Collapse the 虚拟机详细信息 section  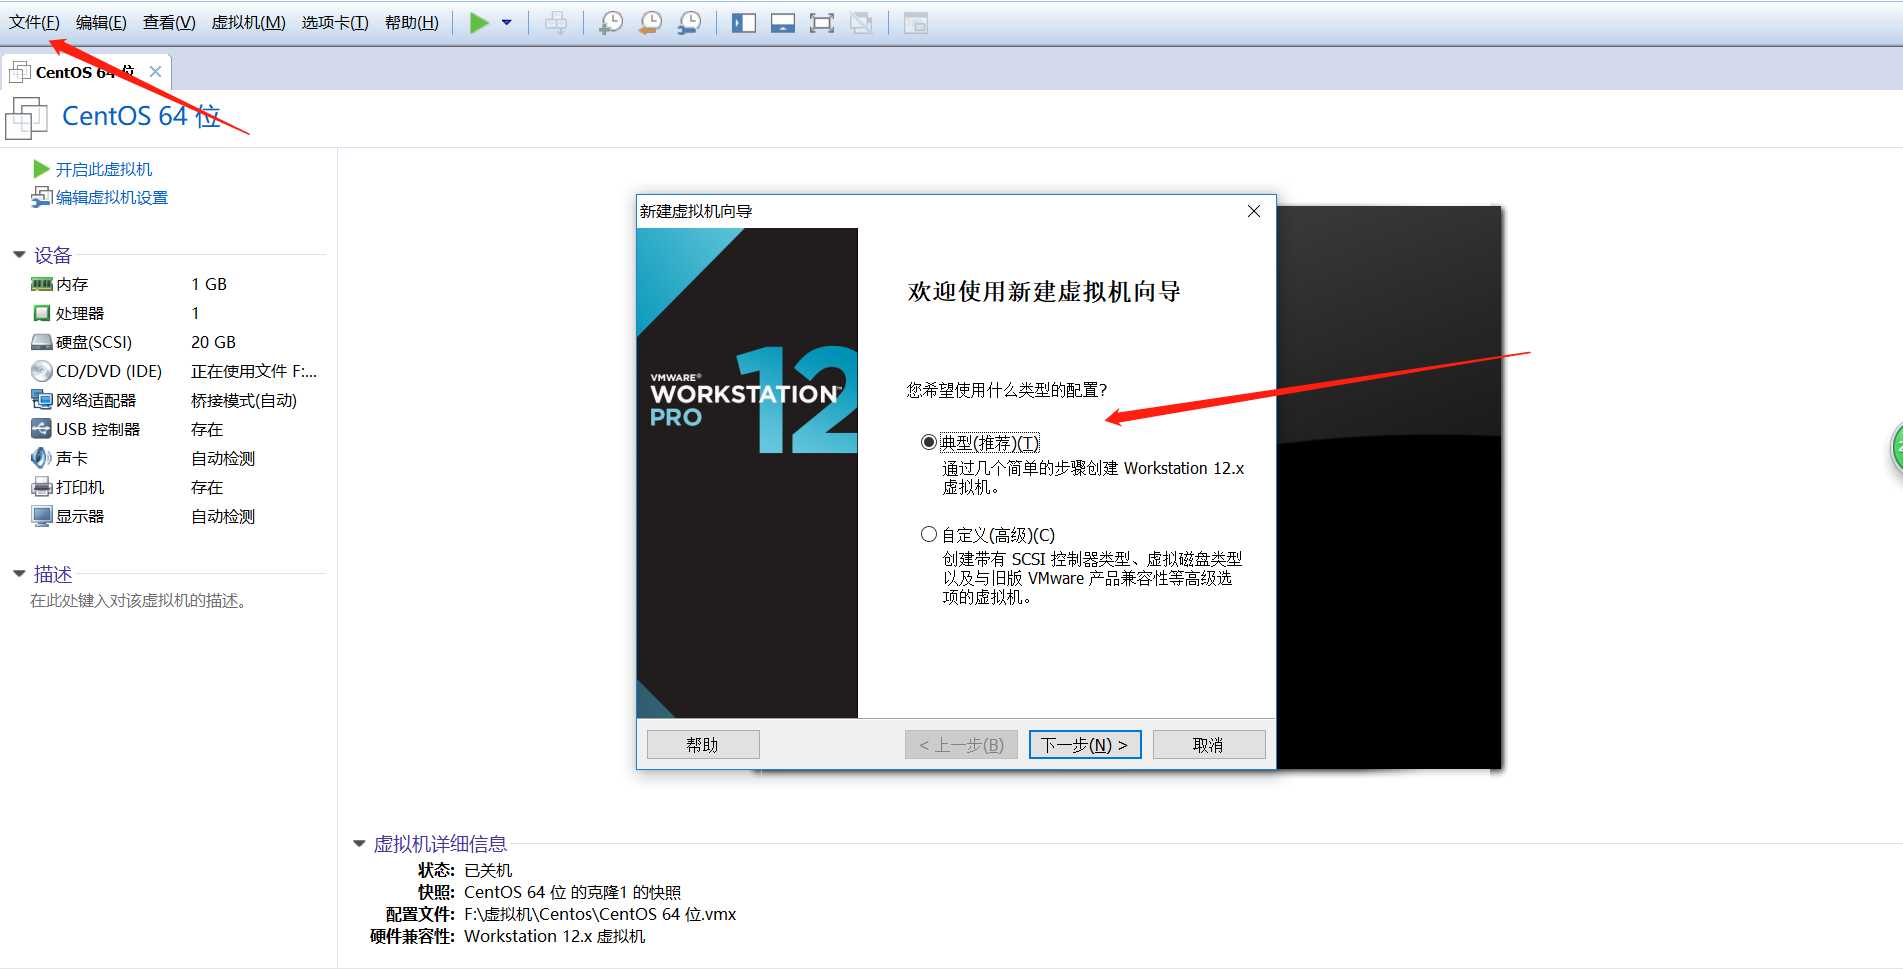[359, 844]
